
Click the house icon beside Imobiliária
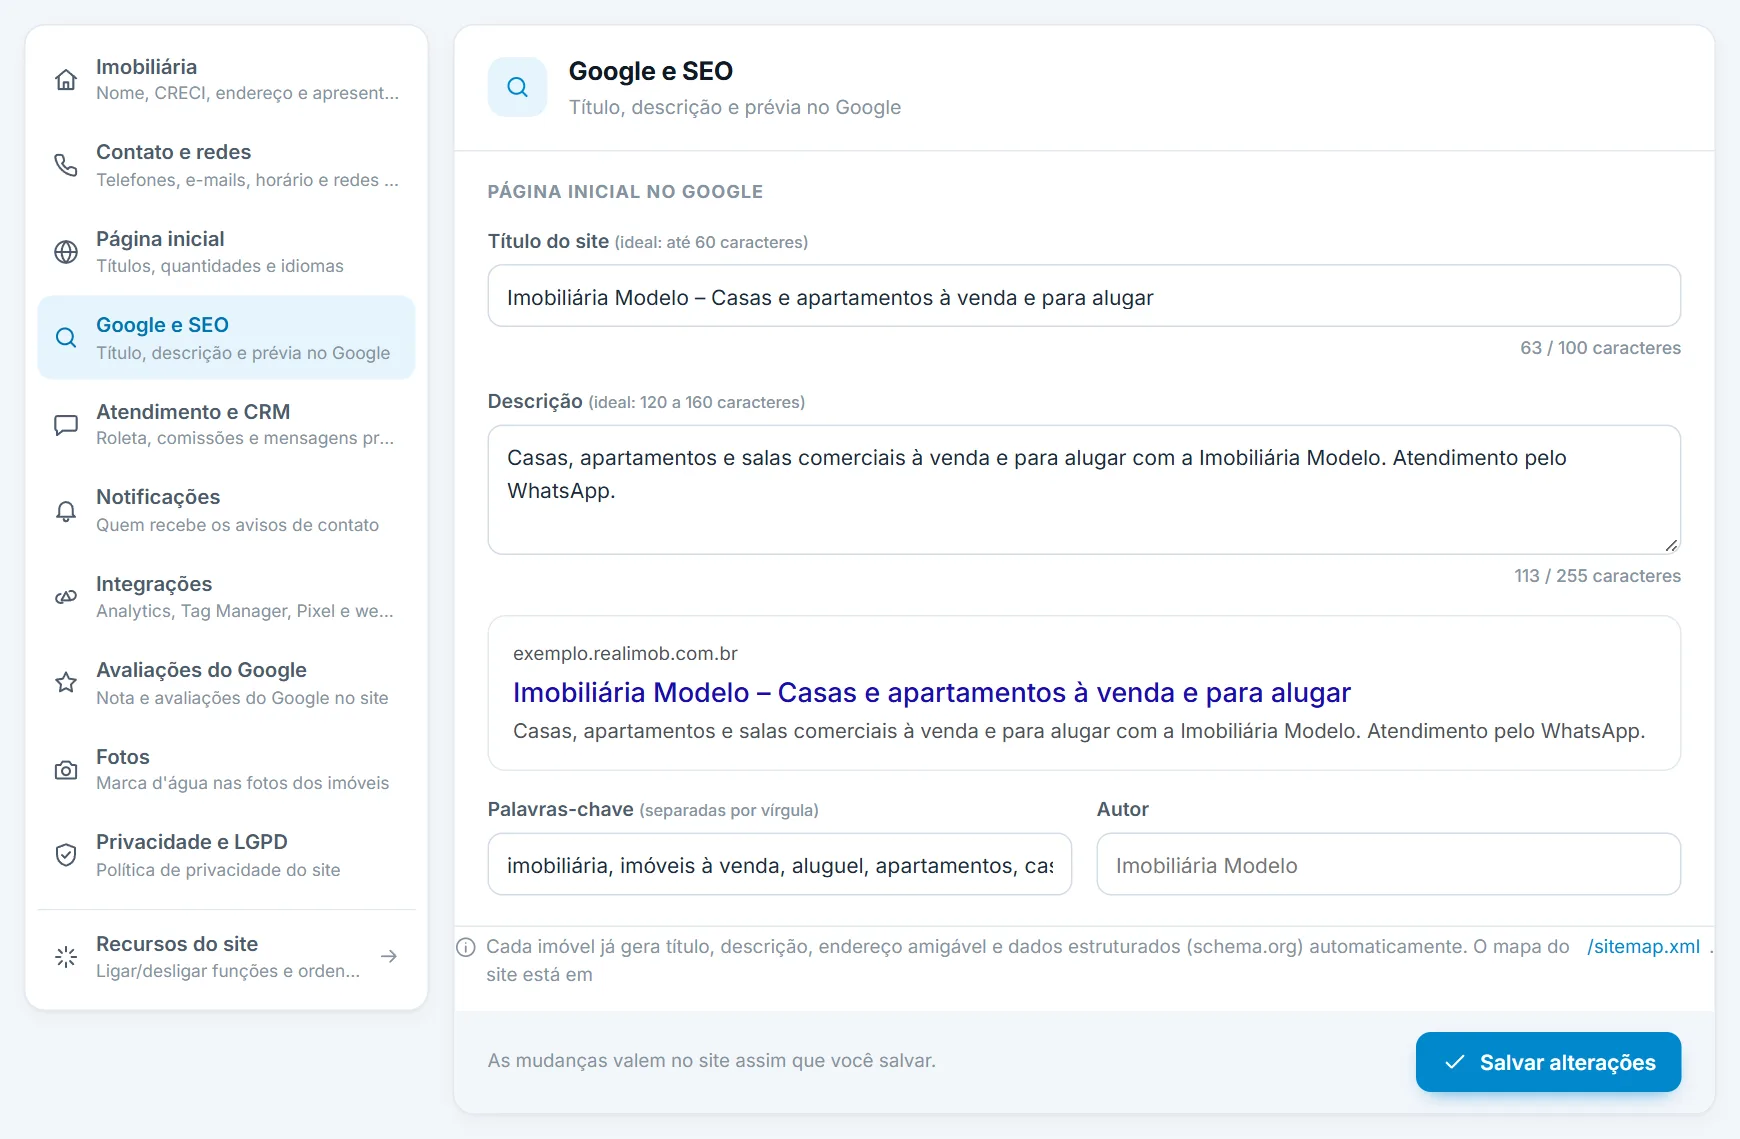click(x=66, y=80)
